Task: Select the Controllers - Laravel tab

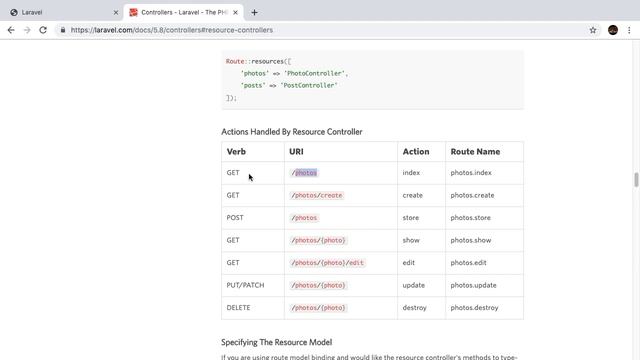Action: click(x=184, y=13)
